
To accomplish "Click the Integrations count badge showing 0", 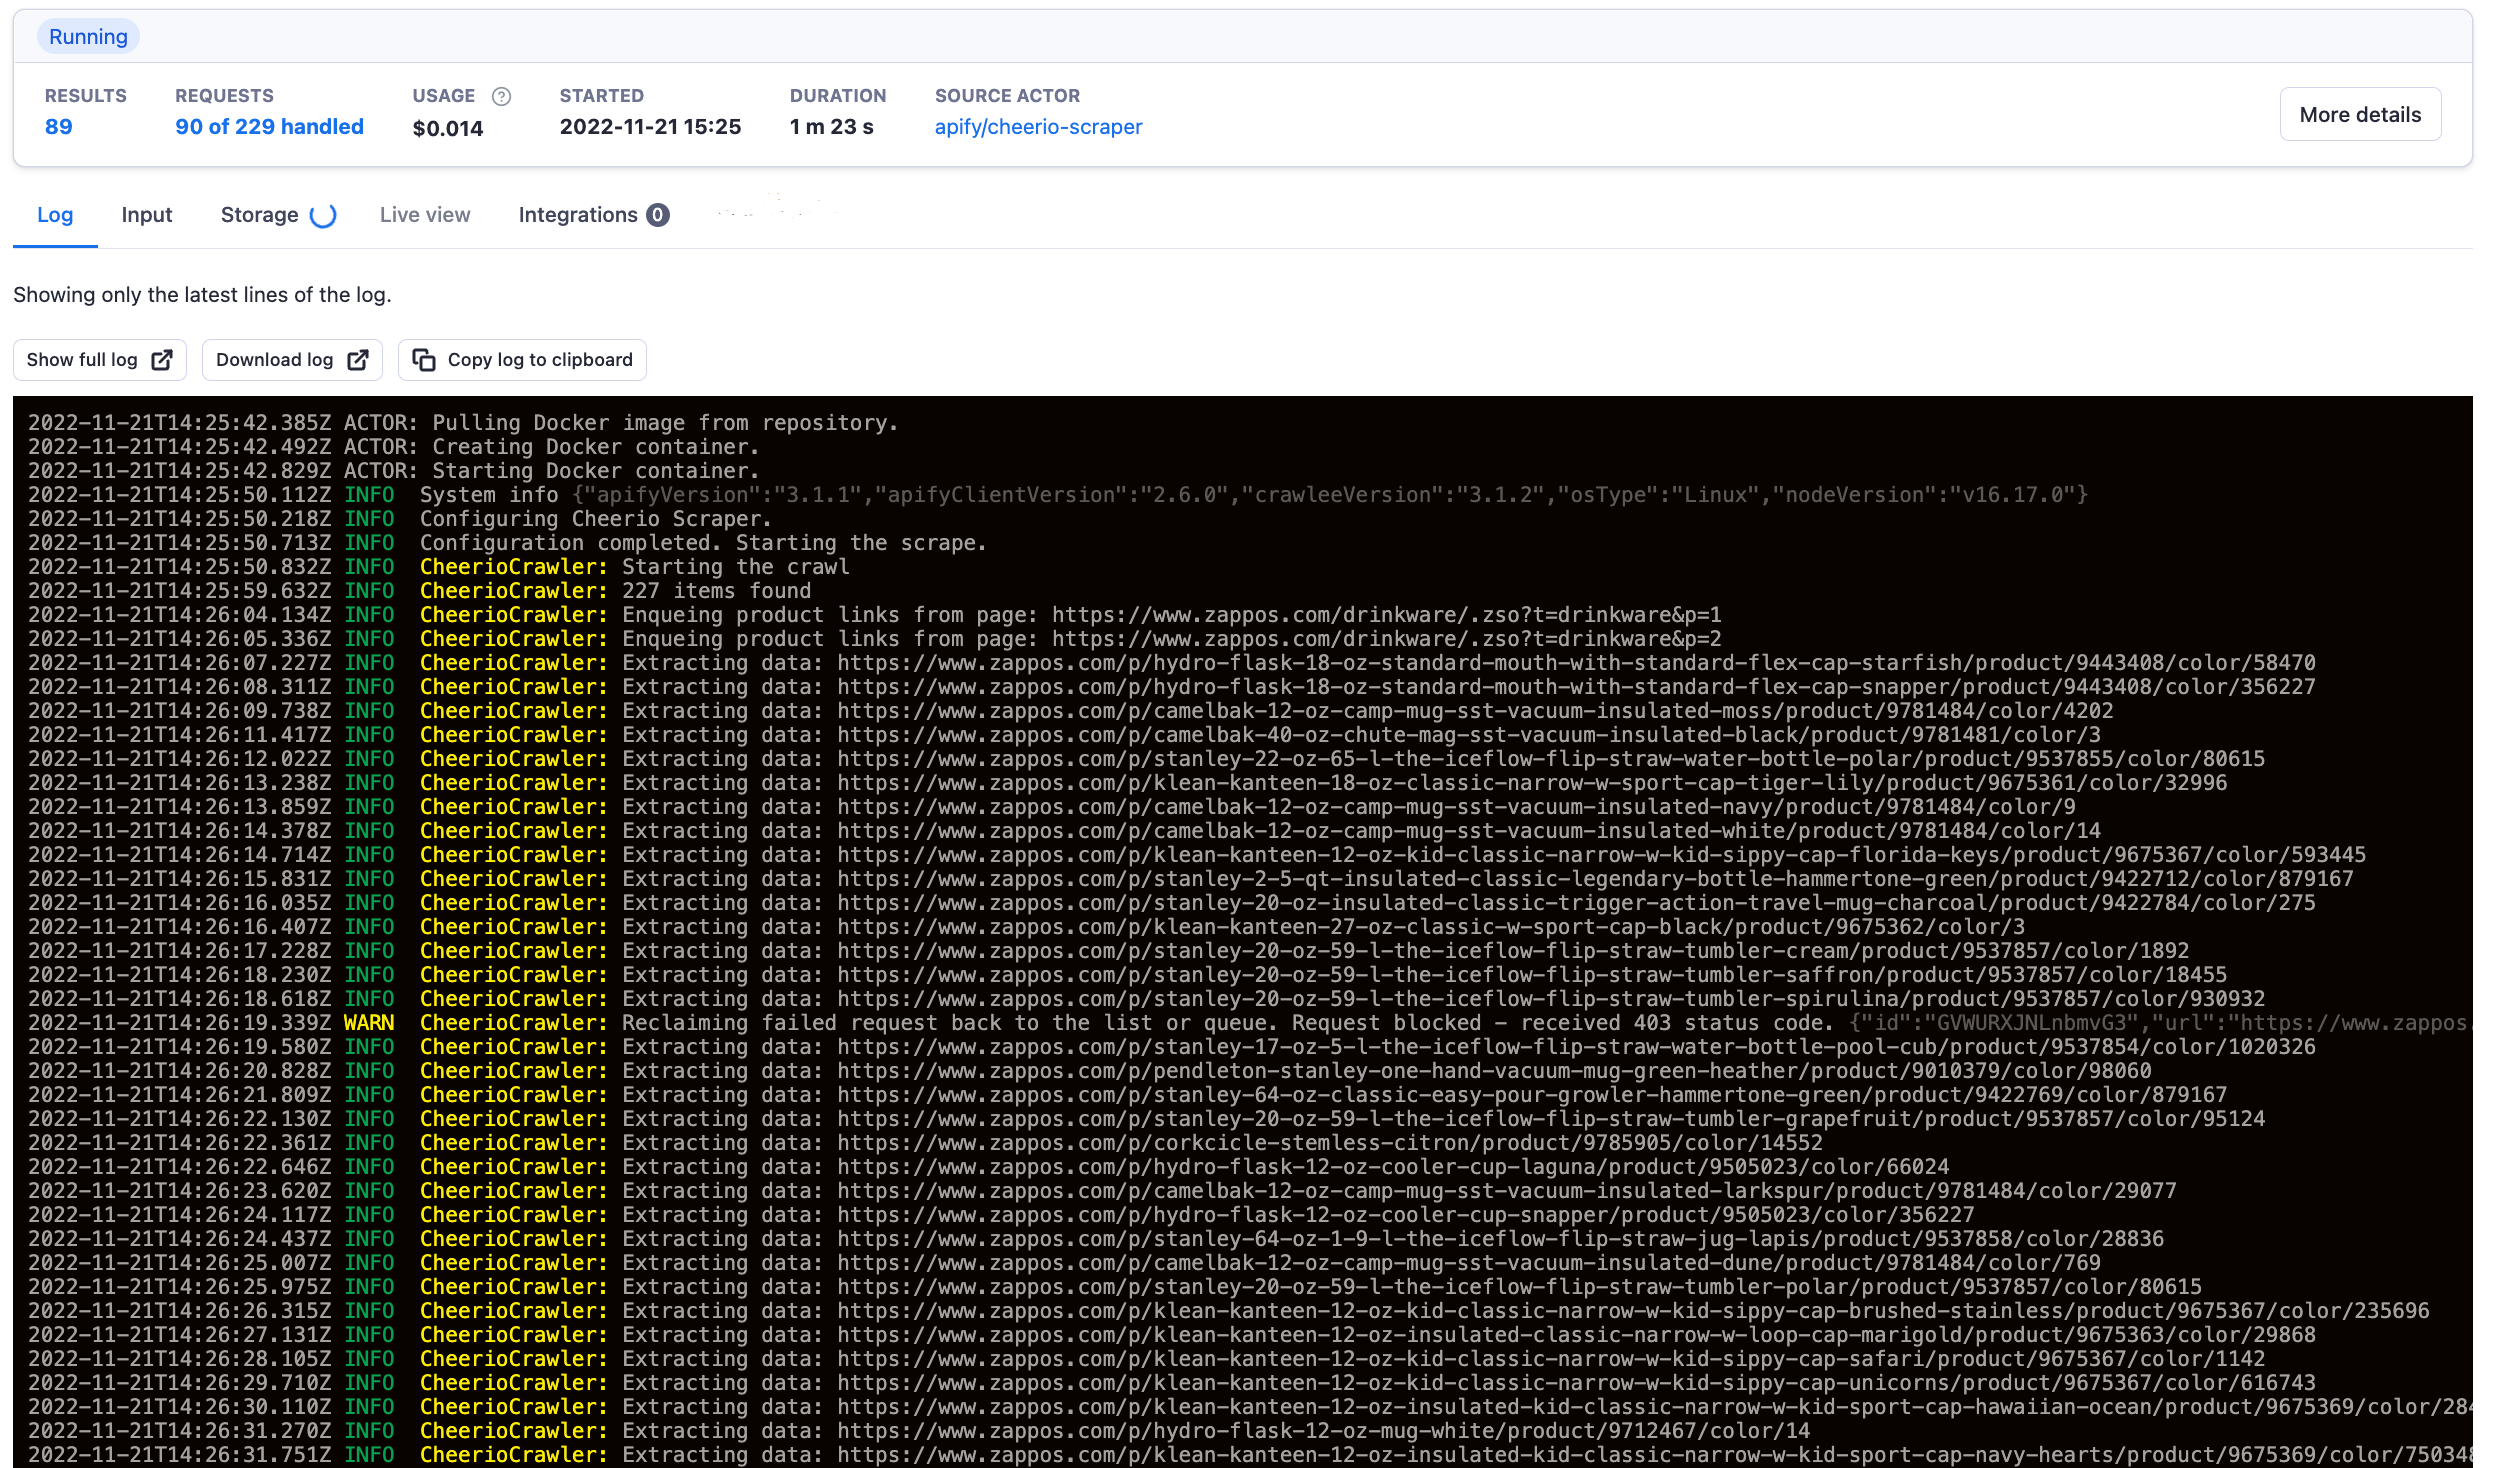I will pyautogui.click(x=657, y=214).
